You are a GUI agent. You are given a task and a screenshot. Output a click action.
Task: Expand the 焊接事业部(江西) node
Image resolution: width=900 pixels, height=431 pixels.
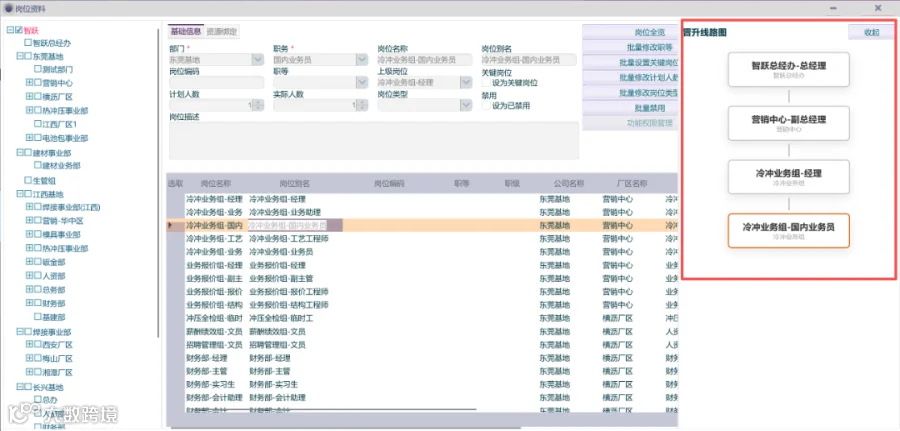[x=29, y=207]
